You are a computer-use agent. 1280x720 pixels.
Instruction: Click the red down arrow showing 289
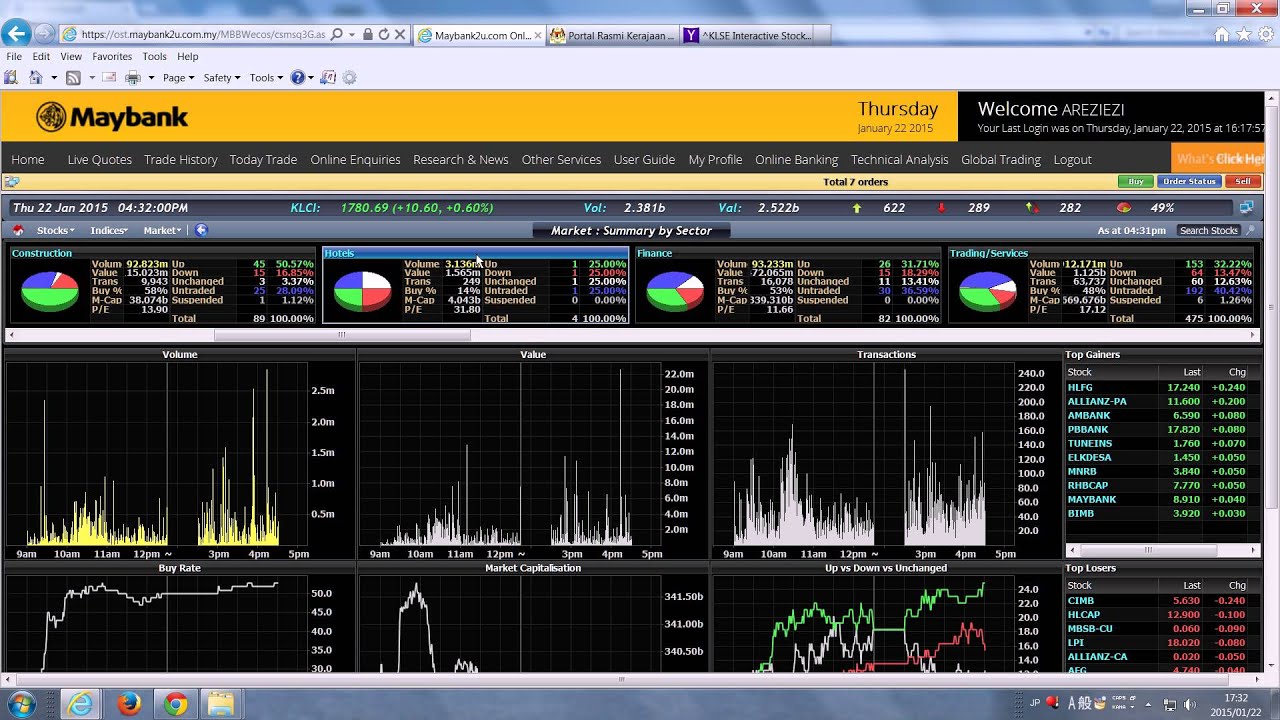click(941, 208)
